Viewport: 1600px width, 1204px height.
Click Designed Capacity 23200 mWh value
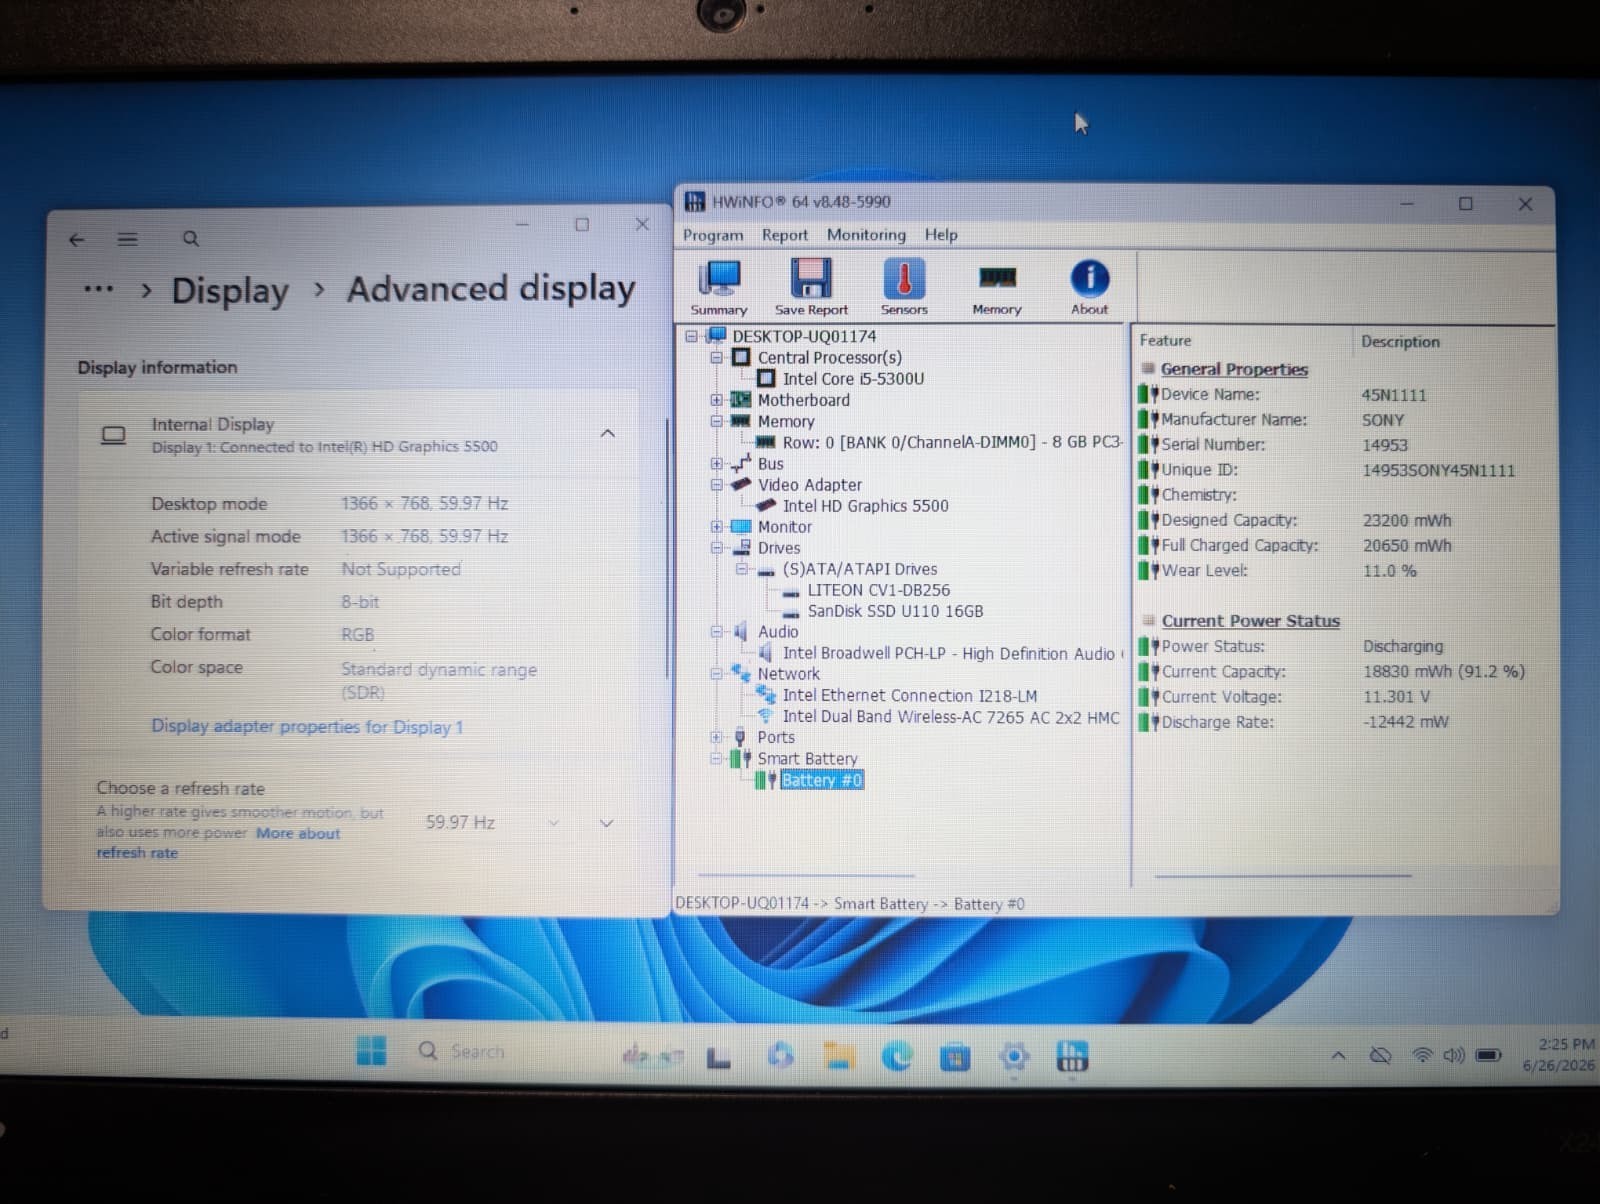point(1407,521)
